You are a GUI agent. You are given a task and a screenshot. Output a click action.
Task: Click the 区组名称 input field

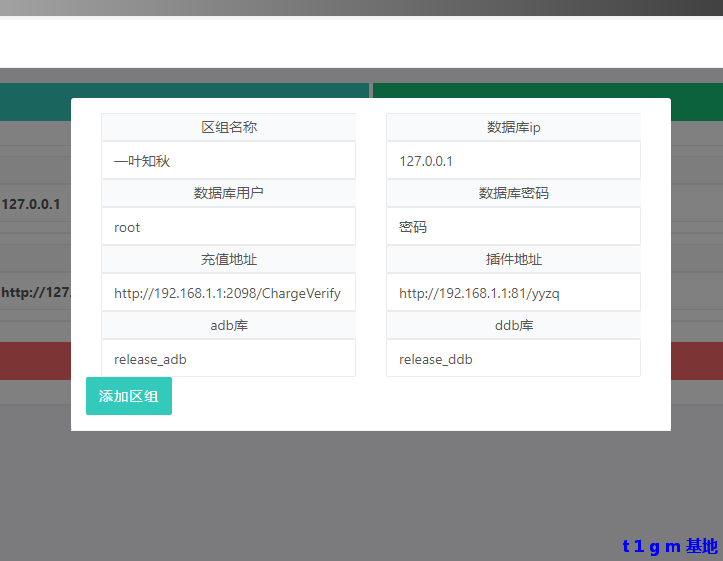[228, 161]
